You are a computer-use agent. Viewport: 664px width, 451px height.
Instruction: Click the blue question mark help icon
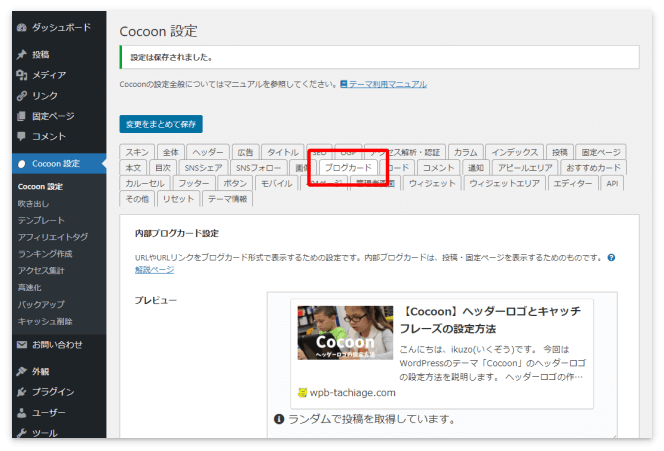(611, 257)
